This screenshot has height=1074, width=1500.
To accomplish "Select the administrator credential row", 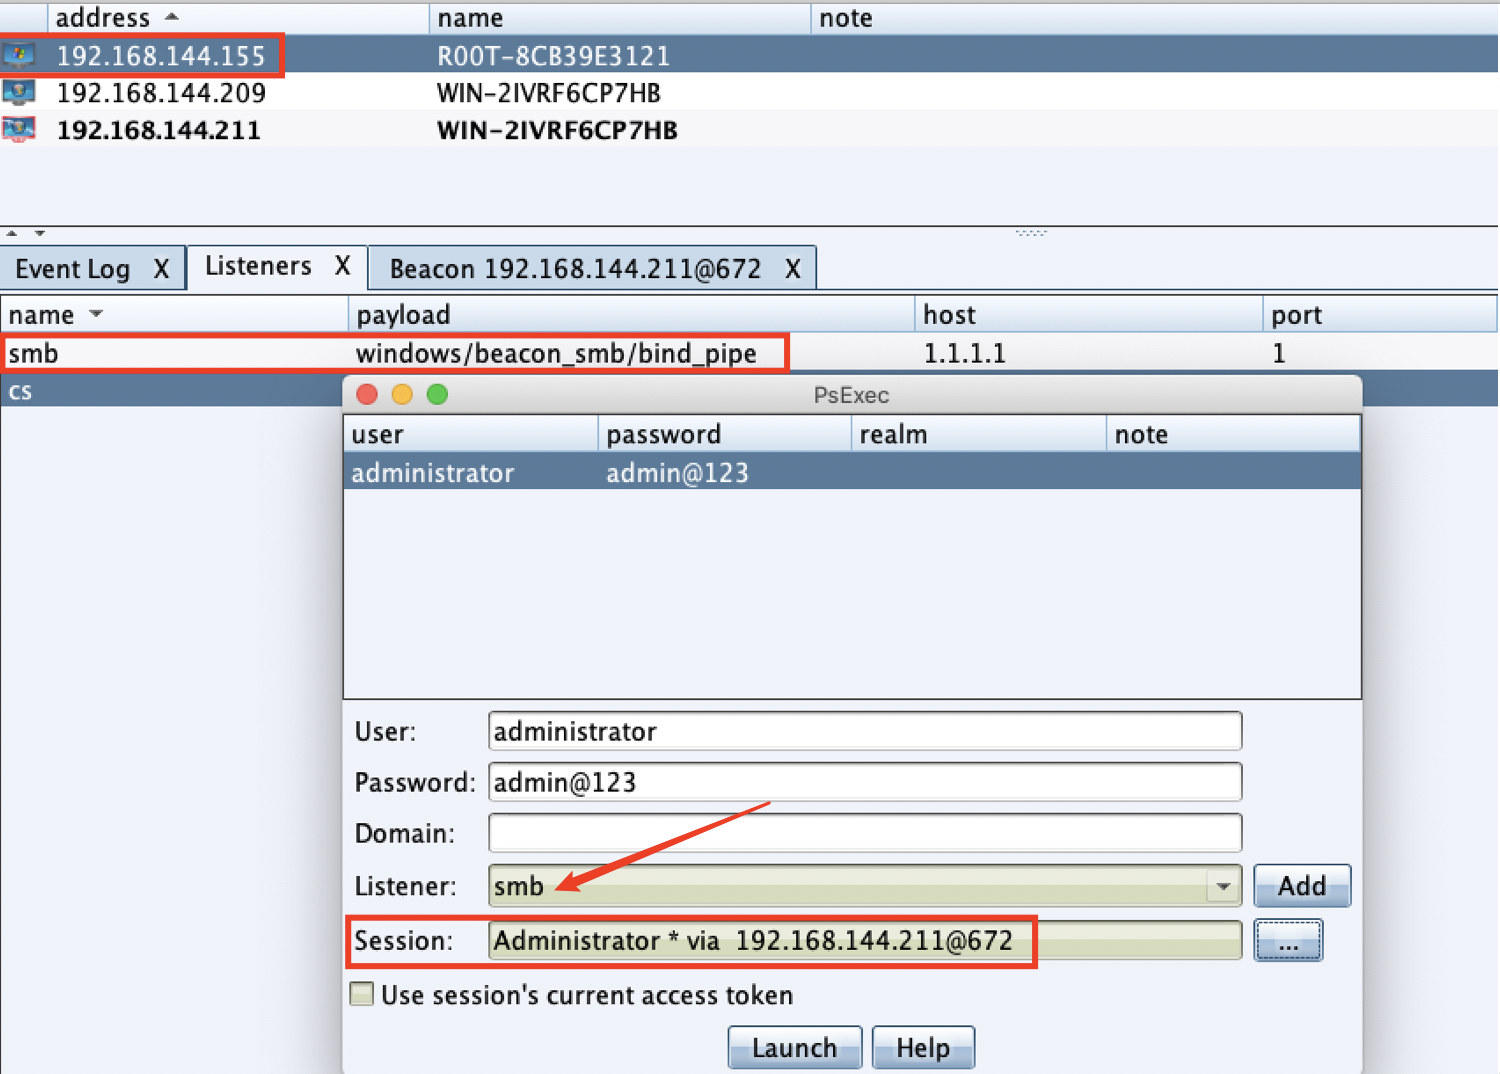I will [852, 472].
